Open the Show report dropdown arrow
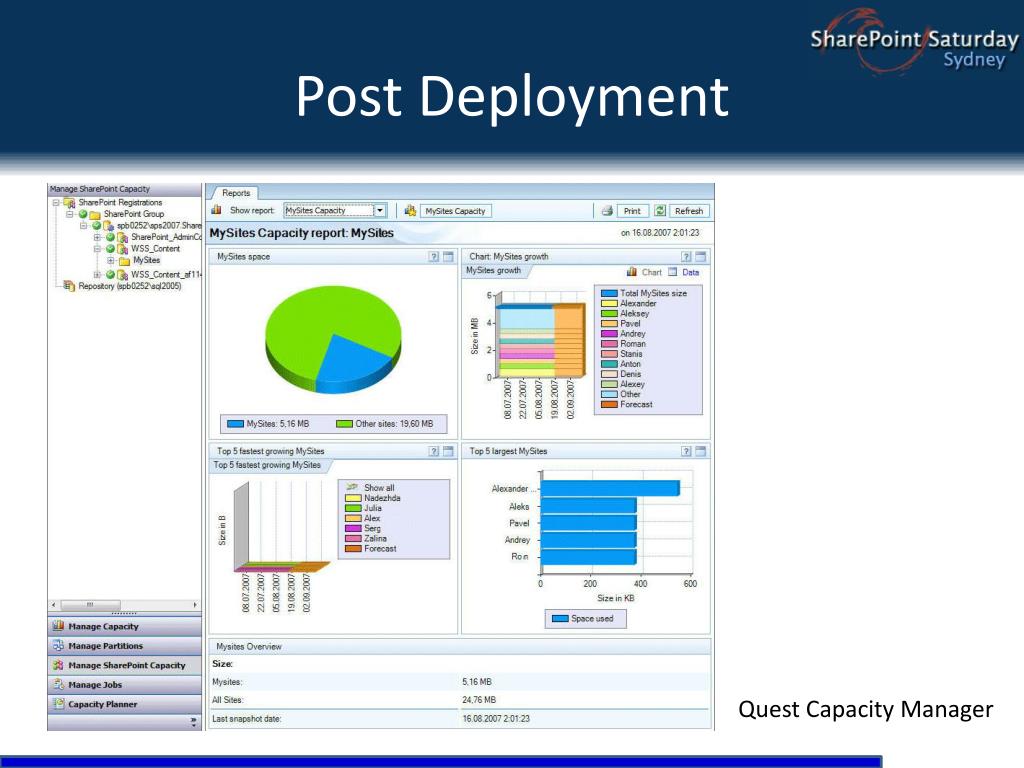The width and height of the screenshot is (1024, 768). [379, 210]
